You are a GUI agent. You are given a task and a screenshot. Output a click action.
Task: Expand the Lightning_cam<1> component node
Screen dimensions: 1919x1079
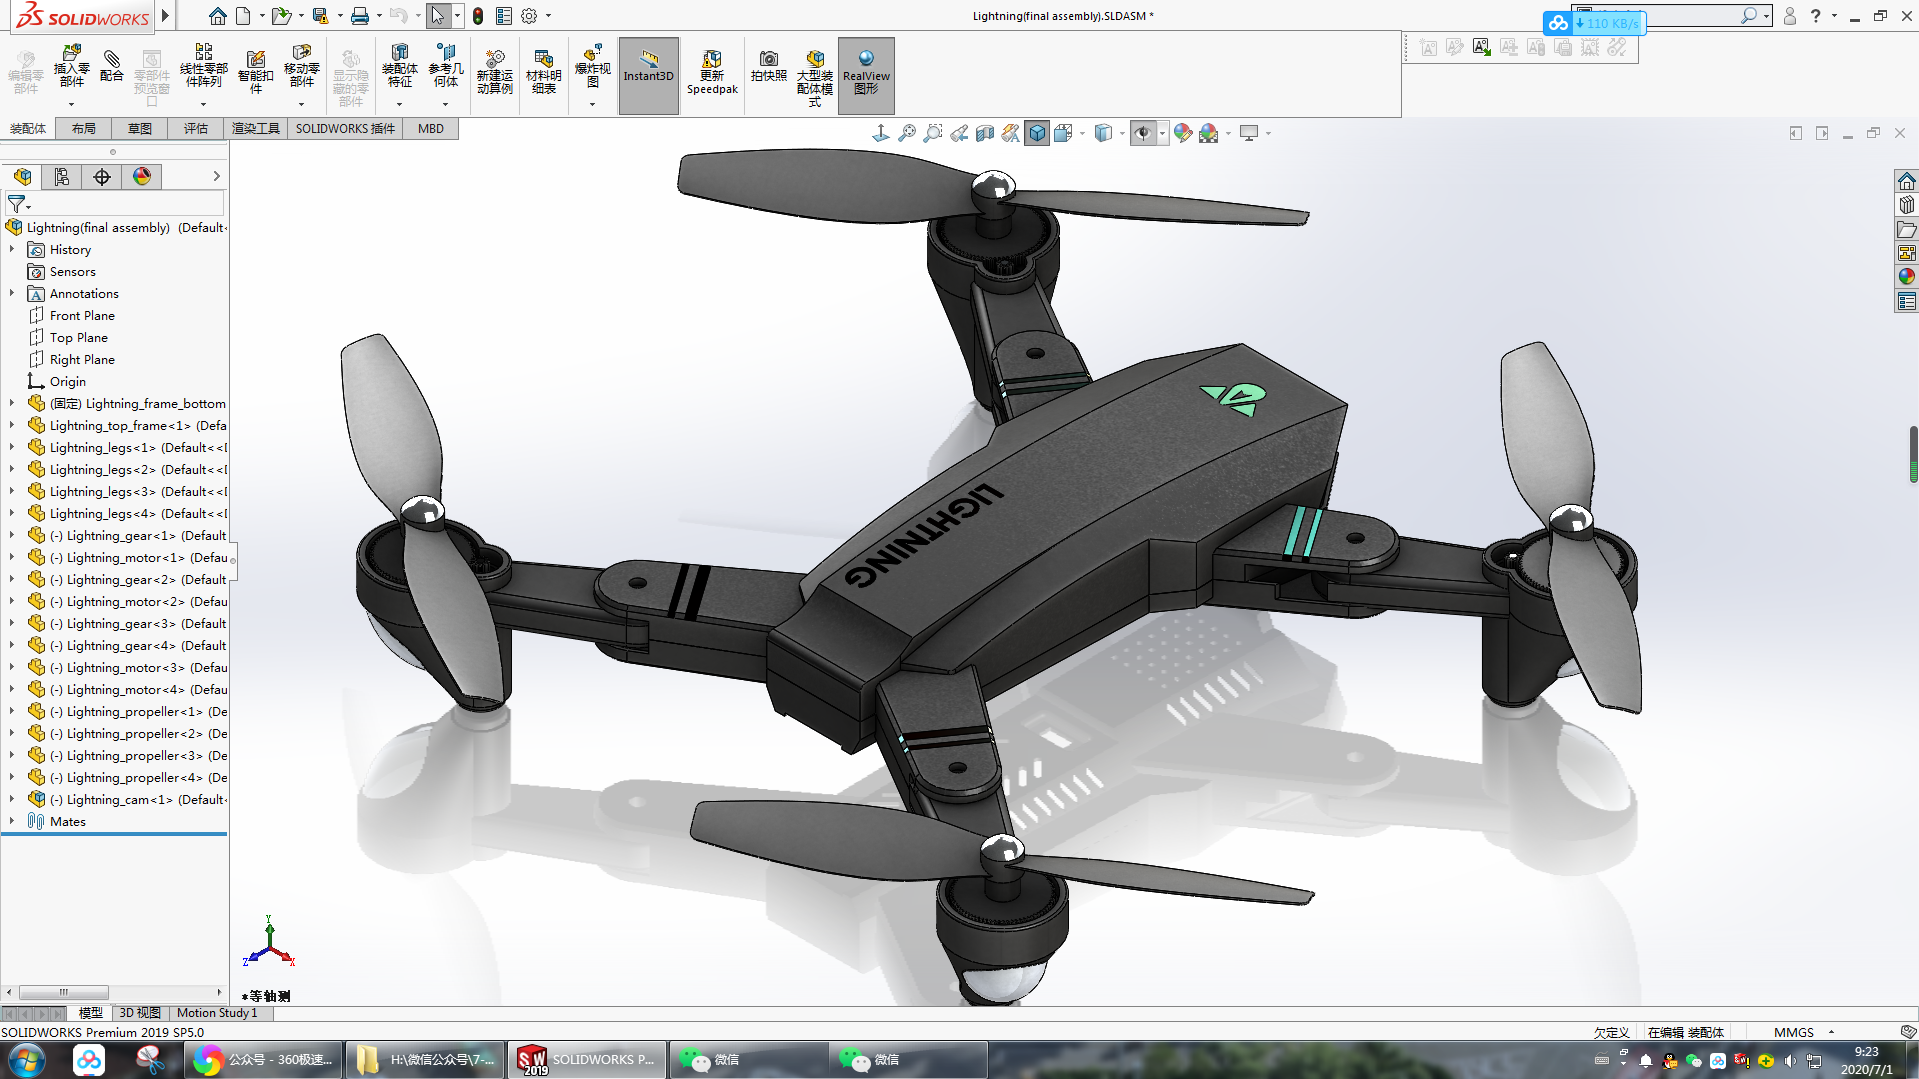coord(12,799)
